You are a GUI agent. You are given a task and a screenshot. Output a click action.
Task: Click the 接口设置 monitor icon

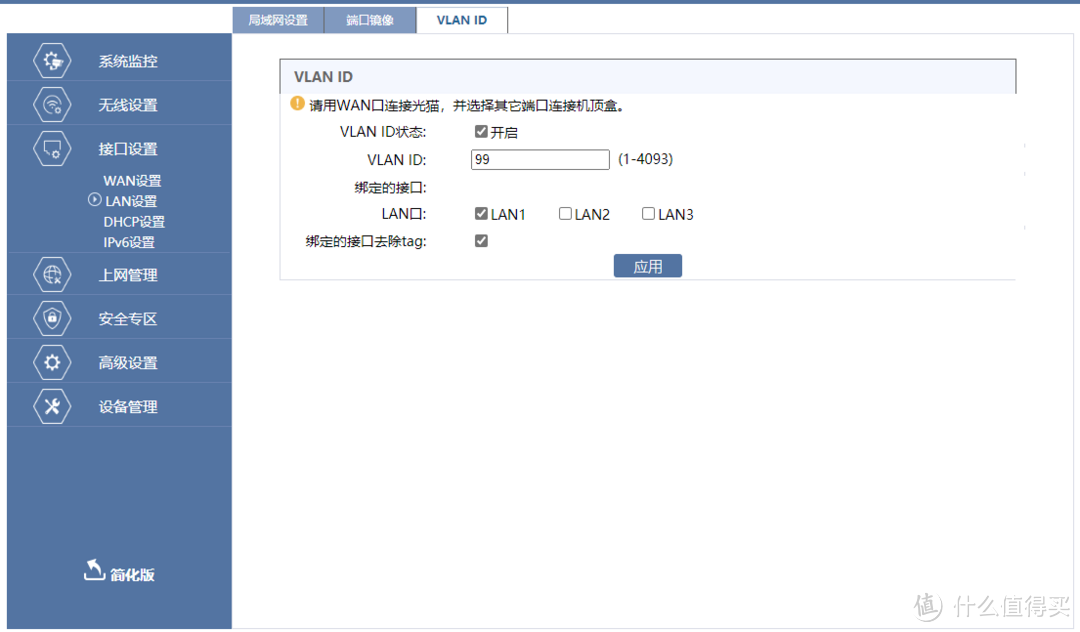tap(52, 149)
